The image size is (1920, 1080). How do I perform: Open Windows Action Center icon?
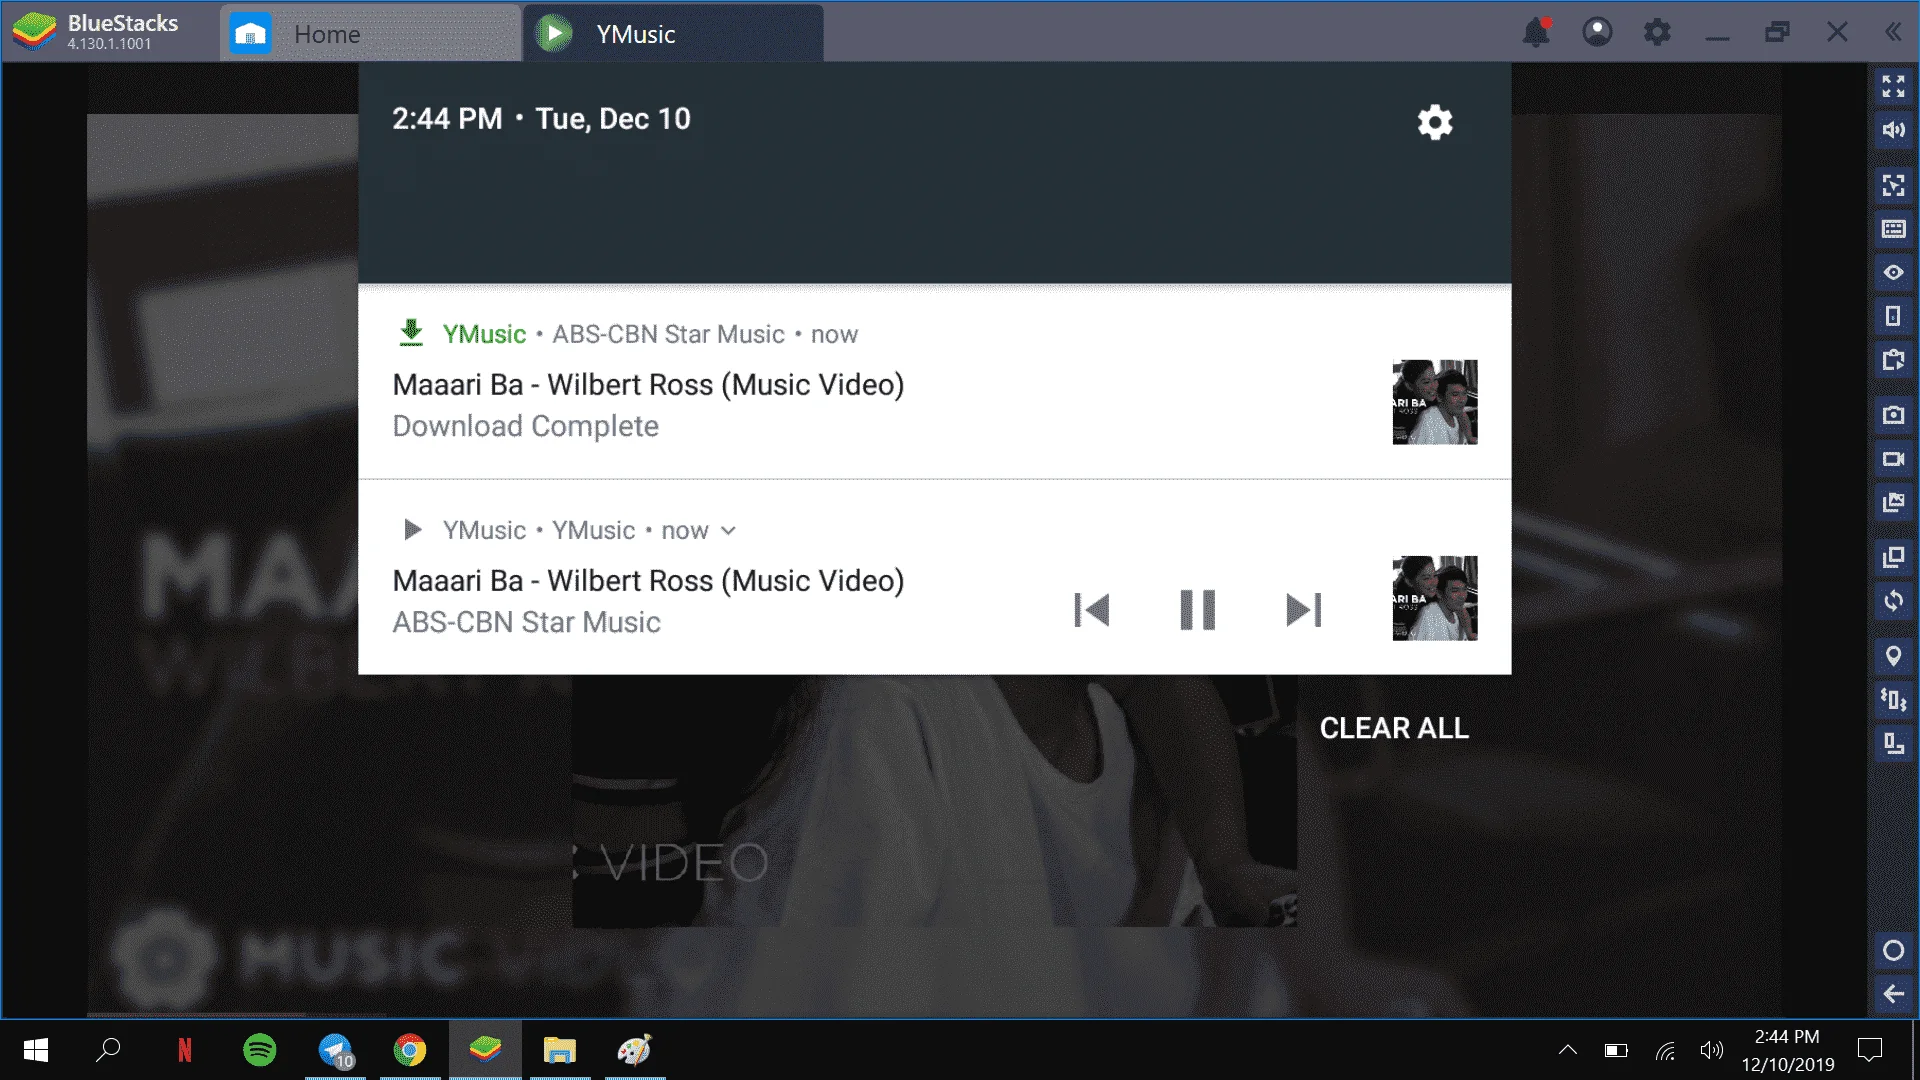click(1869, 1050)
